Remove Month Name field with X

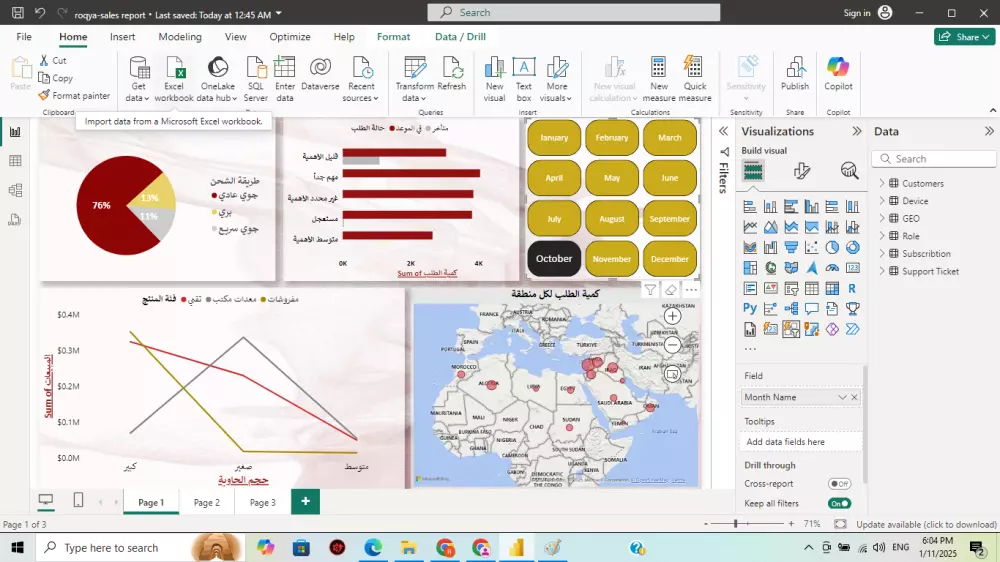tap(855, 397)
